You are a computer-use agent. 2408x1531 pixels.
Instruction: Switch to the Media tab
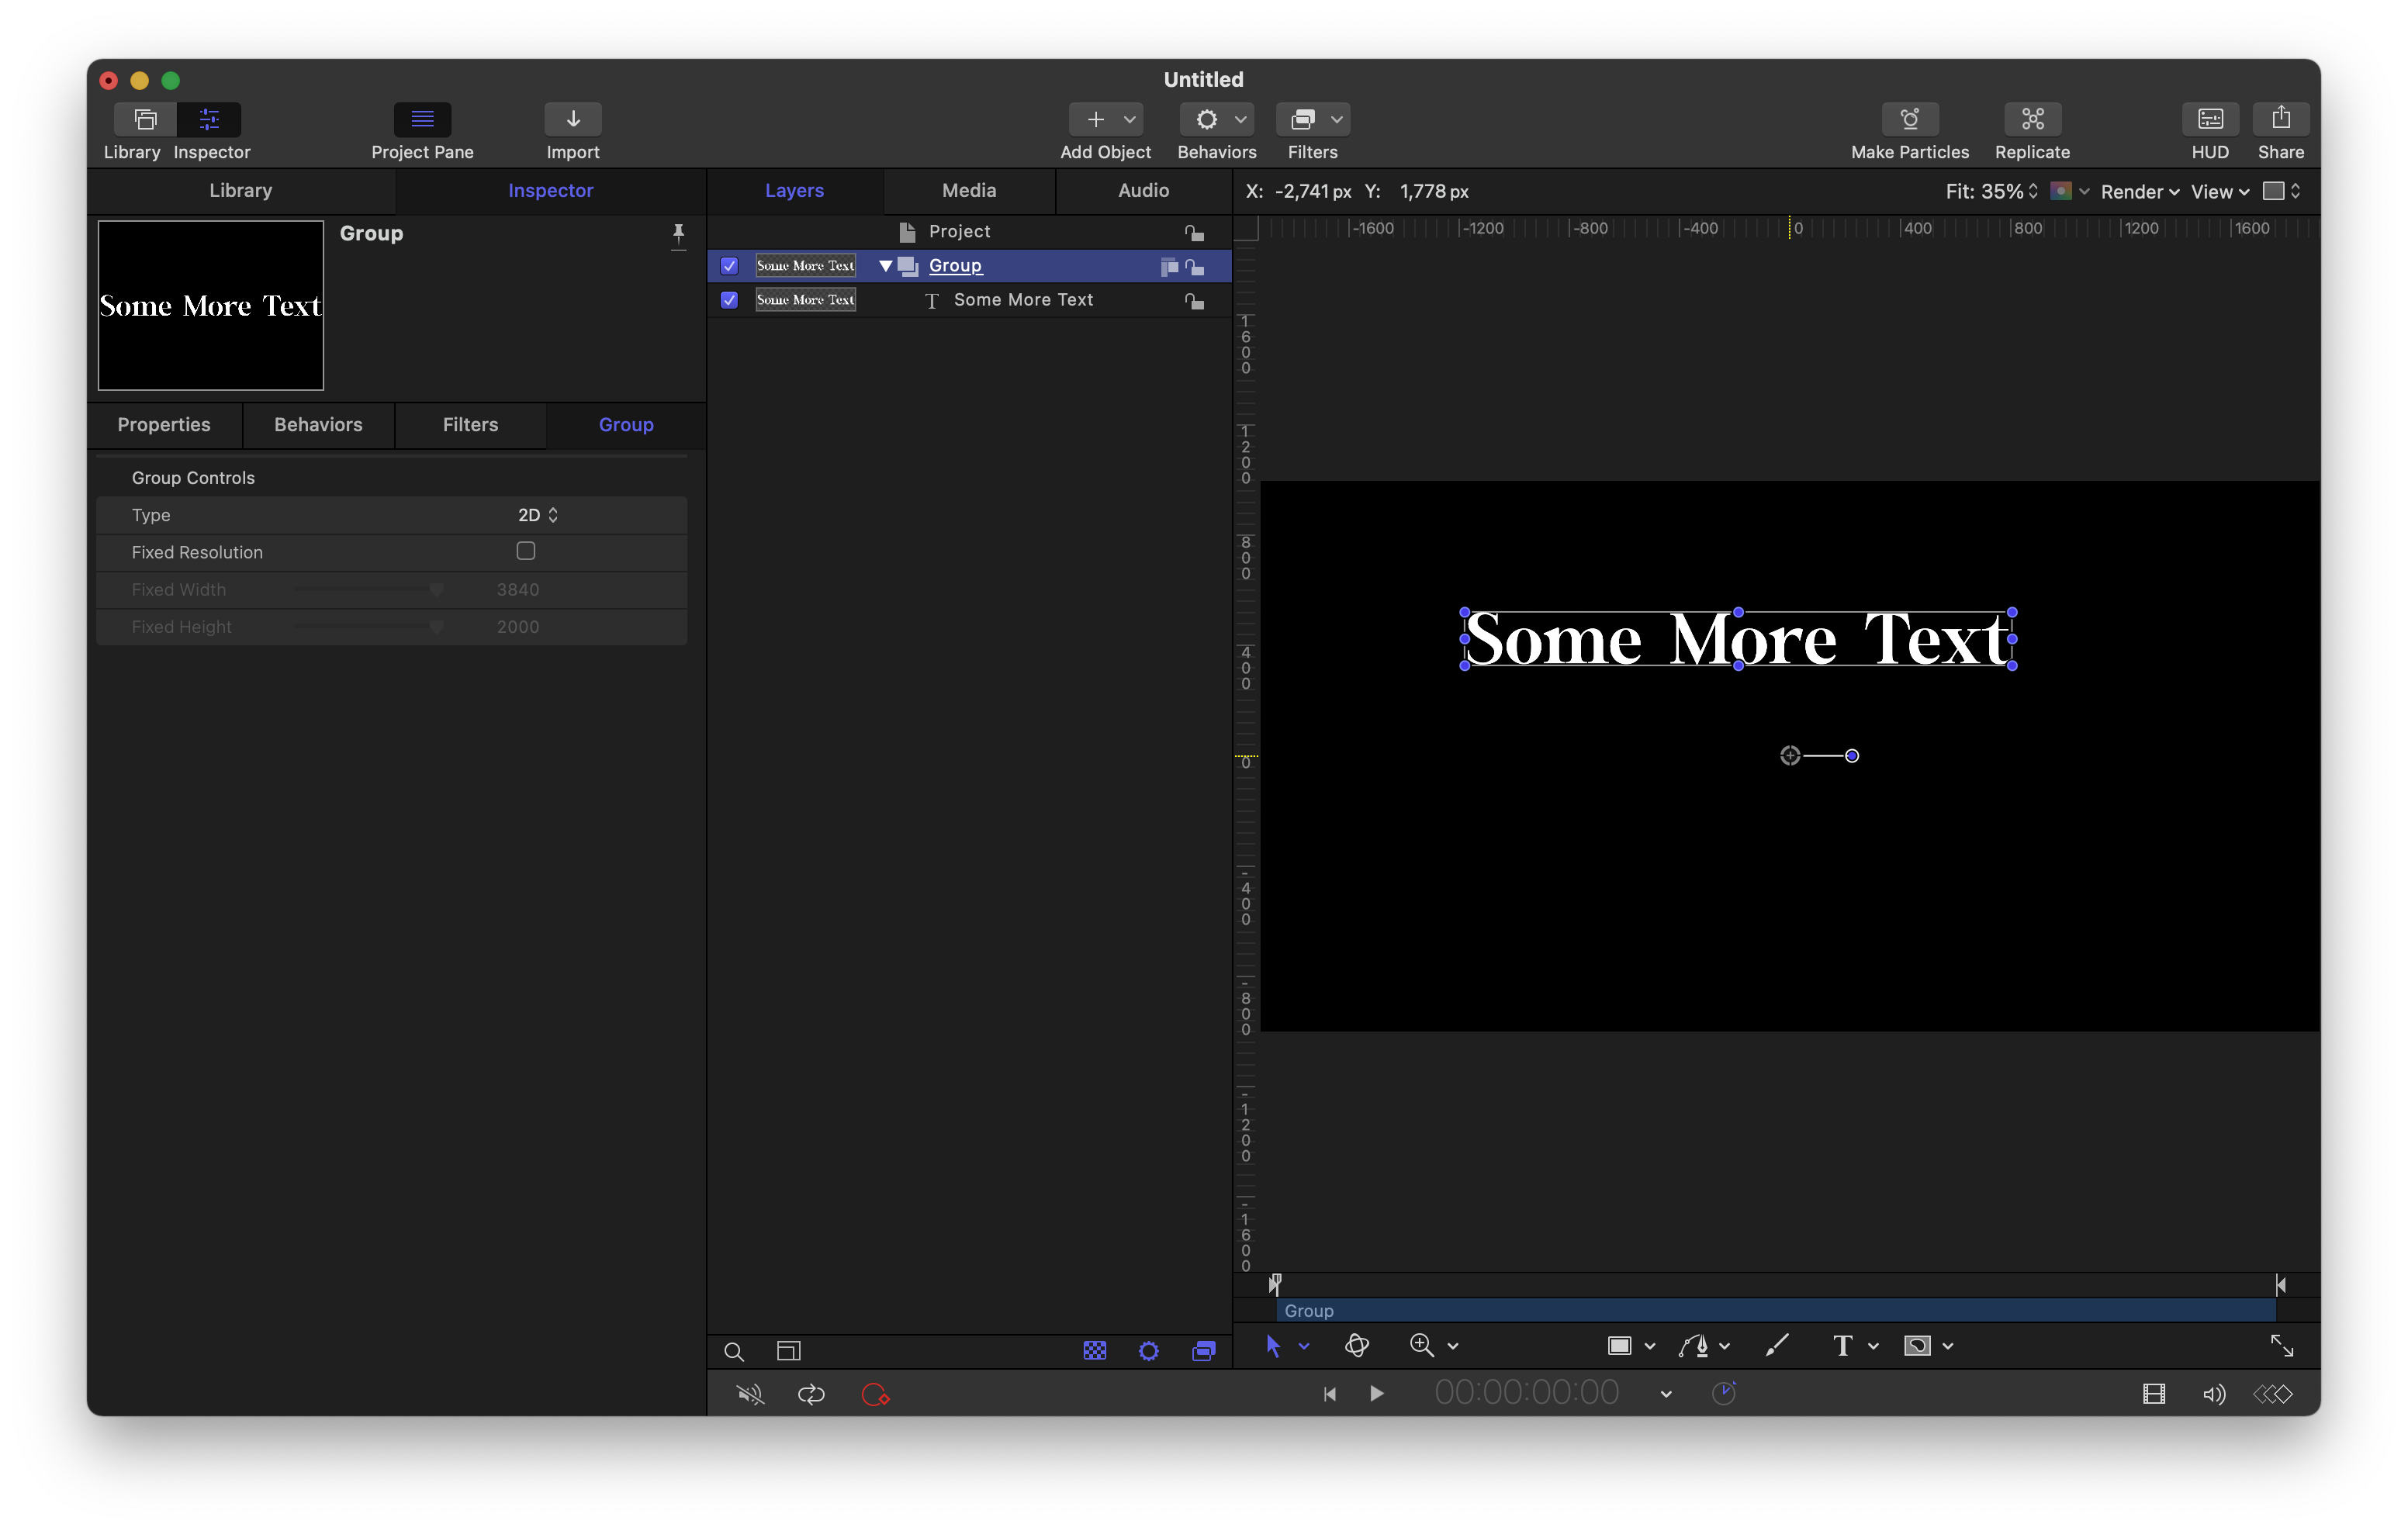pyautogui.click(x=968, y=190)
